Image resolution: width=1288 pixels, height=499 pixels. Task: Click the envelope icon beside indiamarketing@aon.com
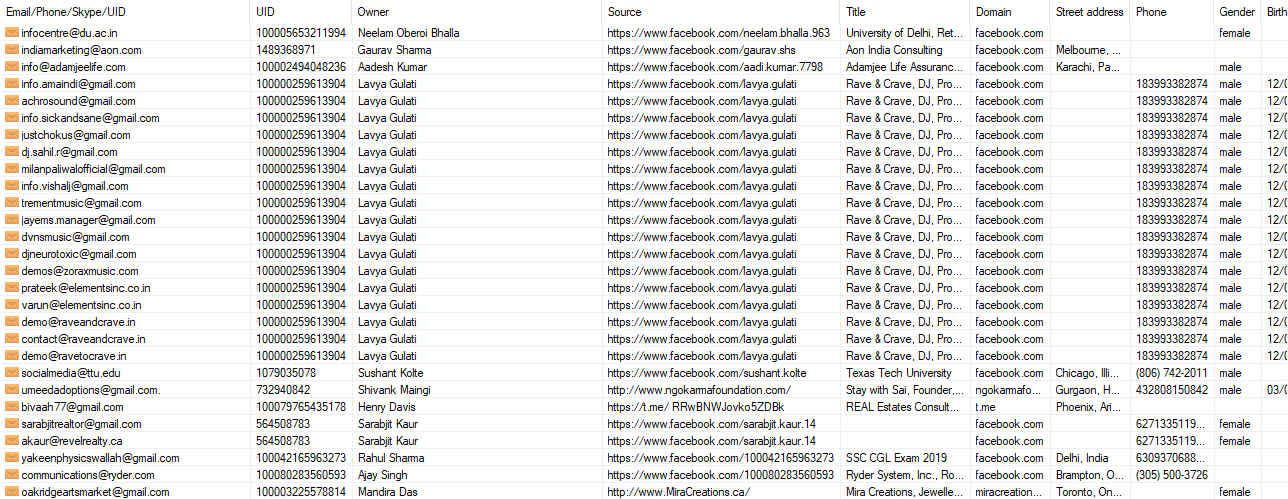click(x=12, y=50)
